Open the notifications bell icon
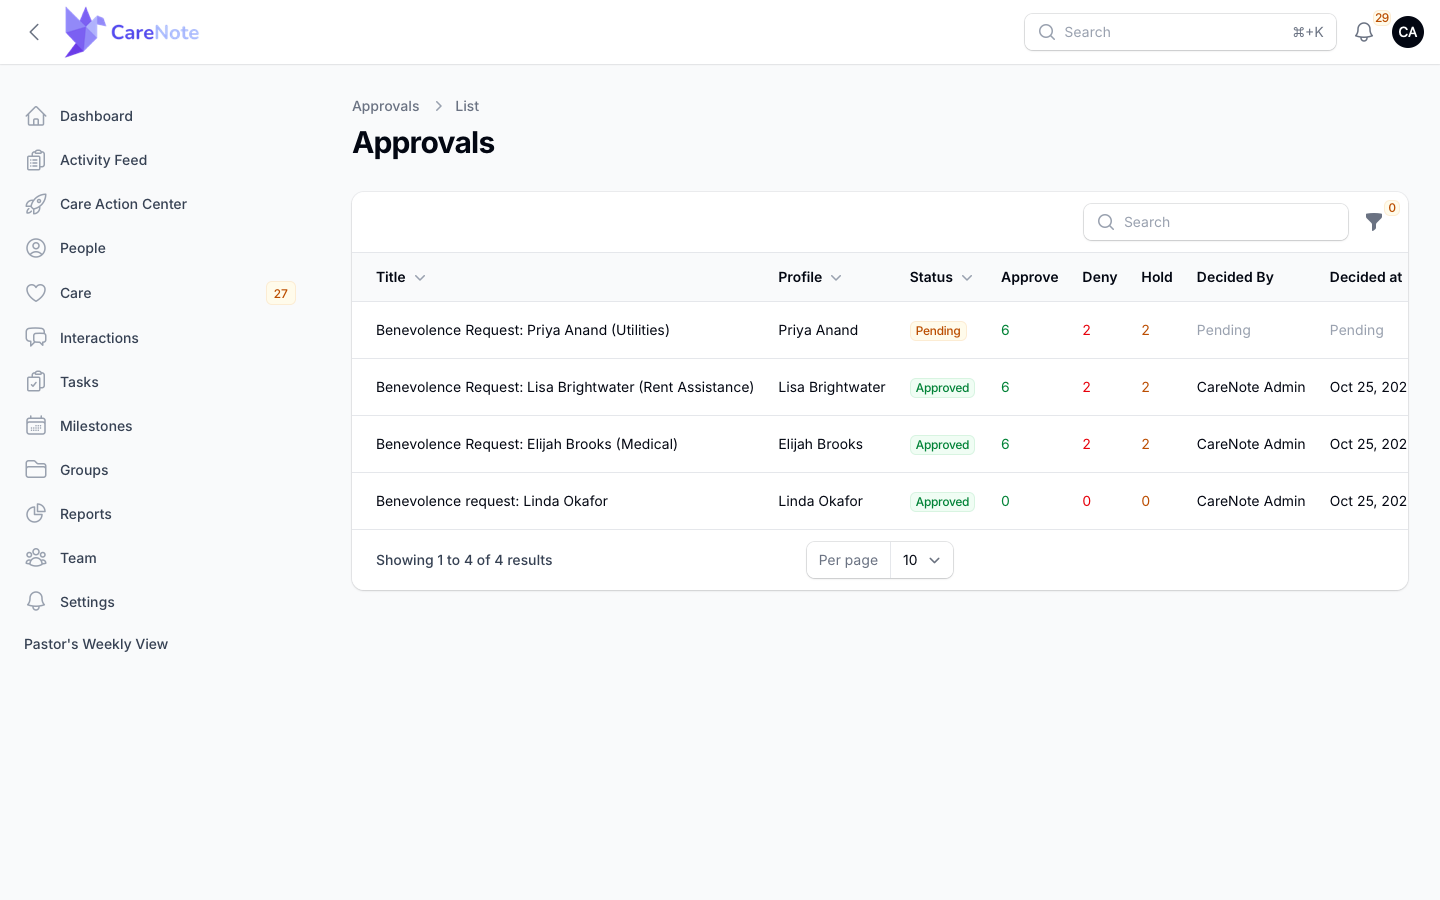 pos(1364,32)
